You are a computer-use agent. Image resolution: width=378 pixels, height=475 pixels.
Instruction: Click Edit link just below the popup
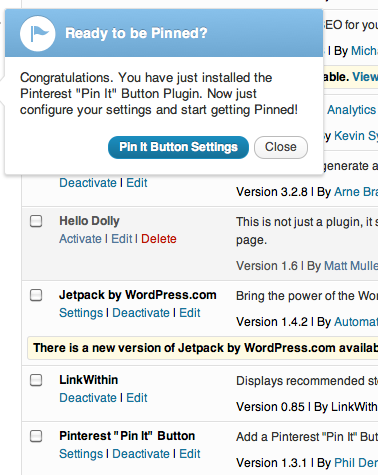pos(137,183)
